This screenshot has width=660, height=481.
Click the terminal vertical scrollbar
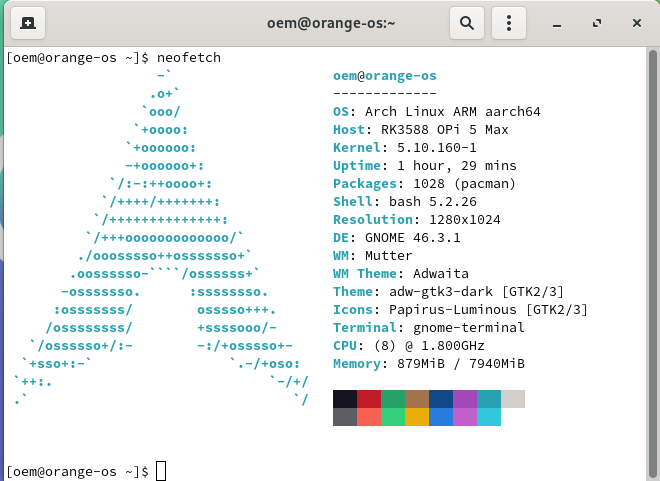[x=652, y=264]
